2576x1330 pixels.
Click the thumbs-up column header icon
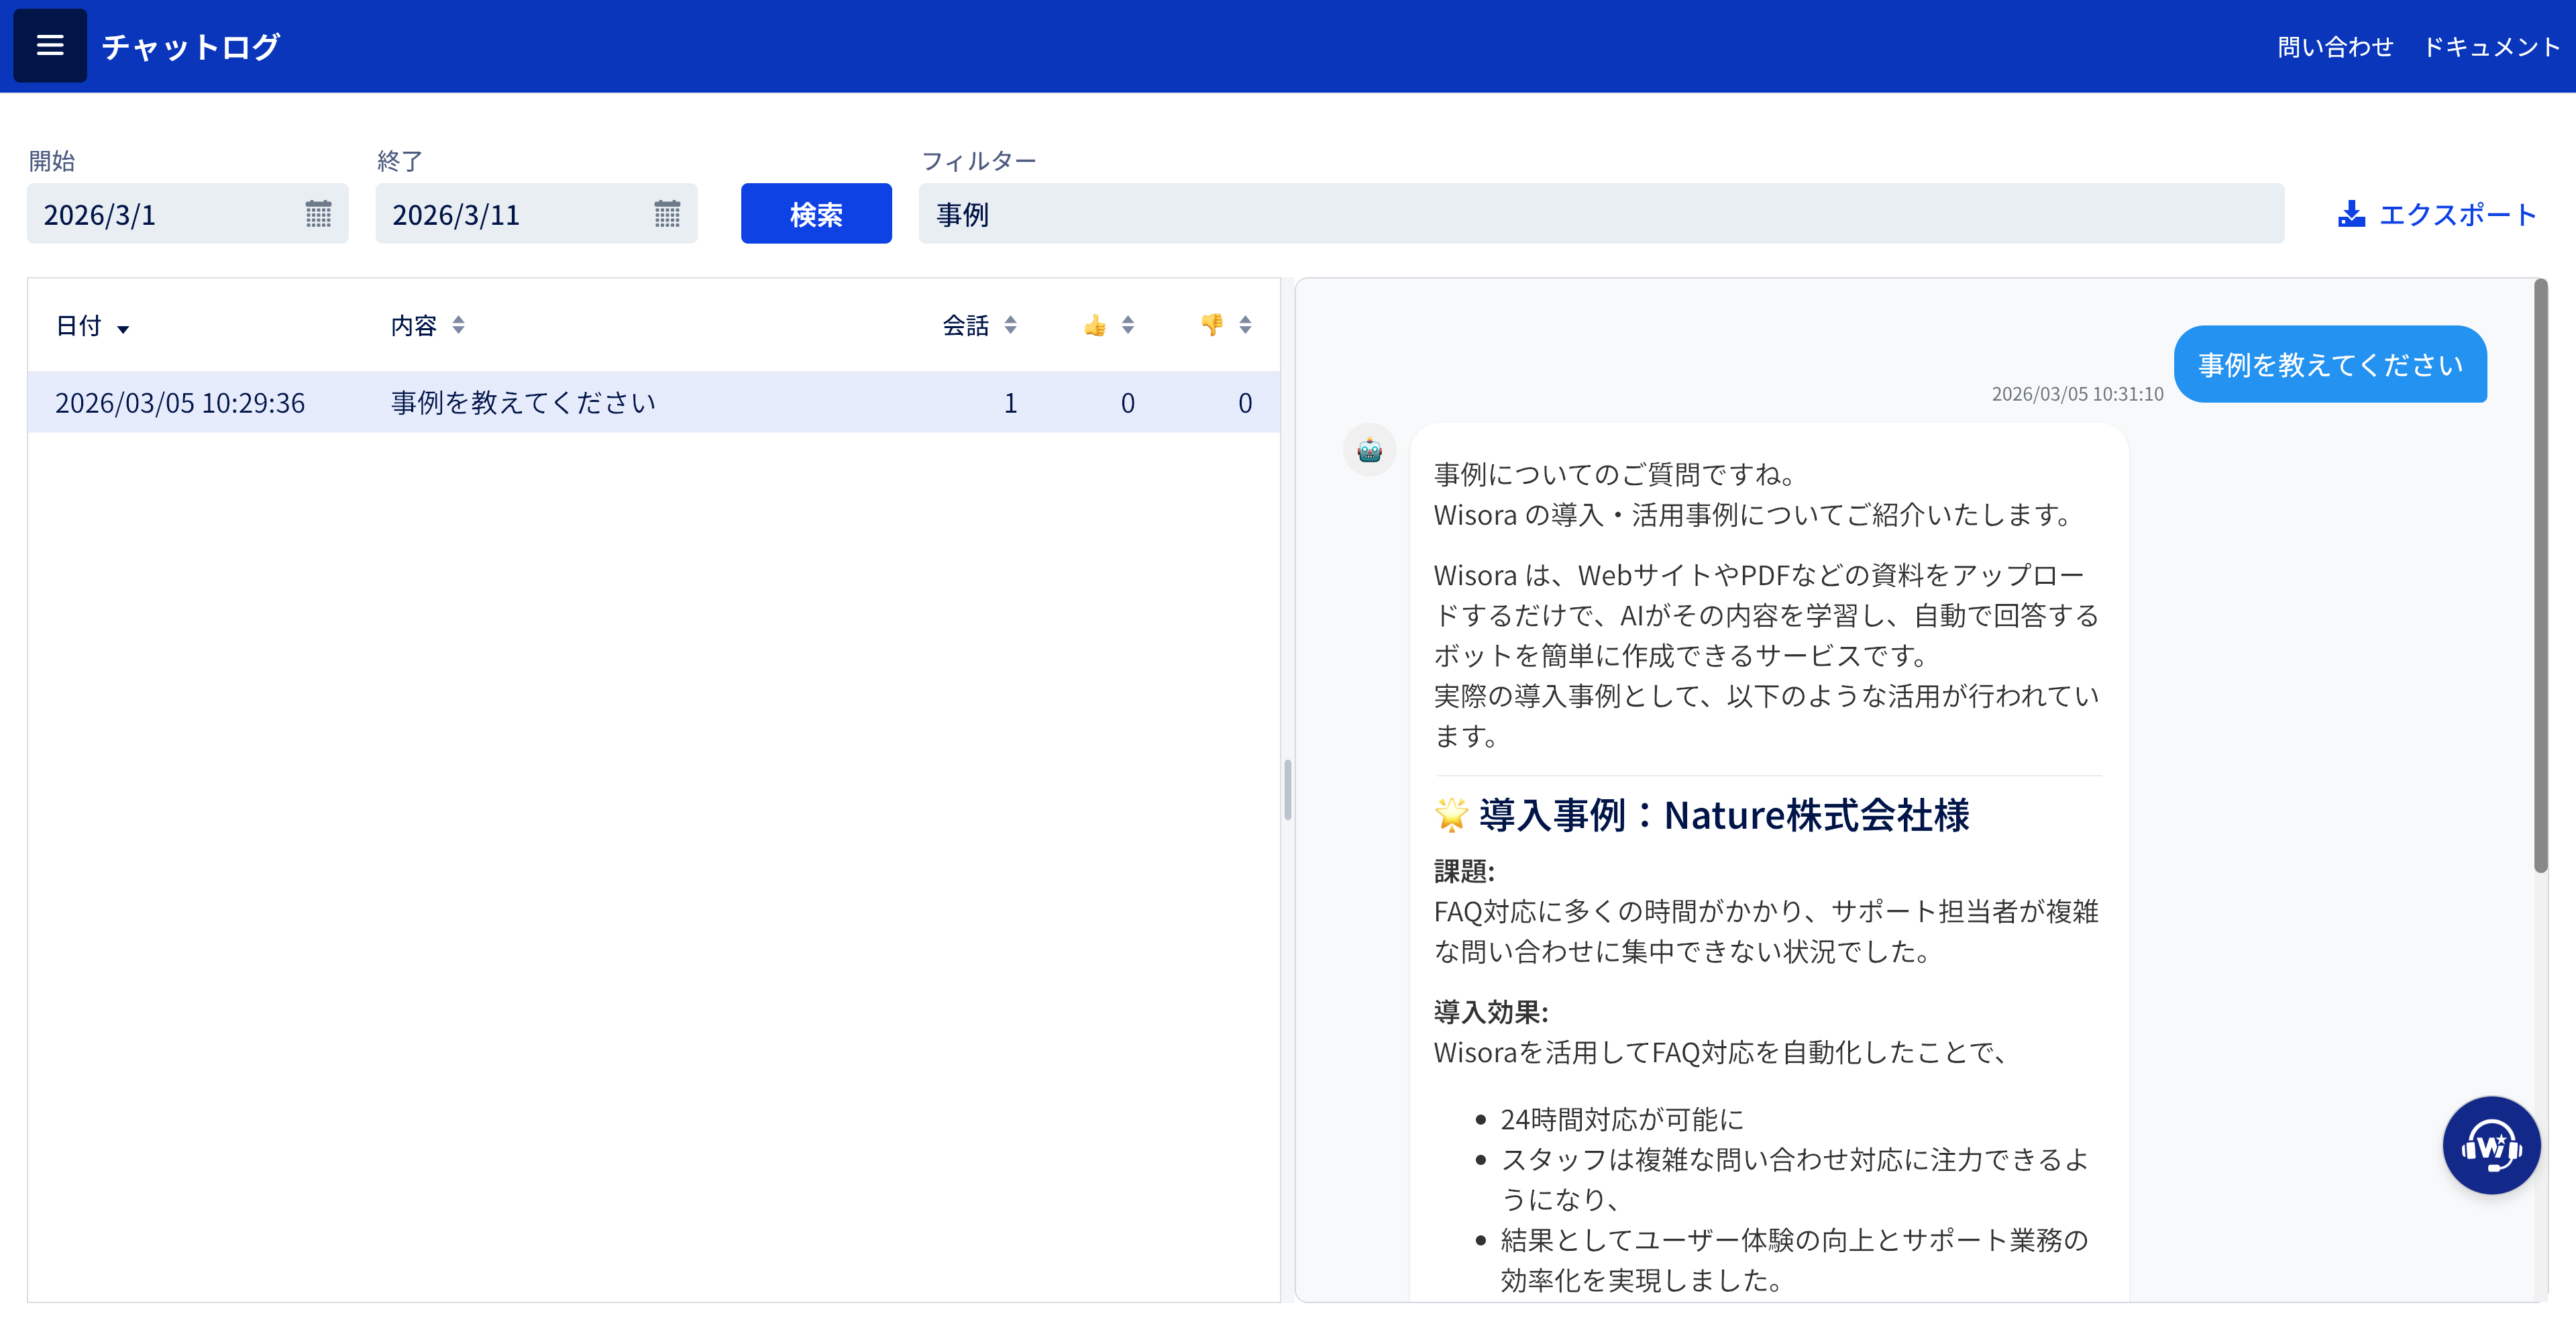click(1095, 325)
